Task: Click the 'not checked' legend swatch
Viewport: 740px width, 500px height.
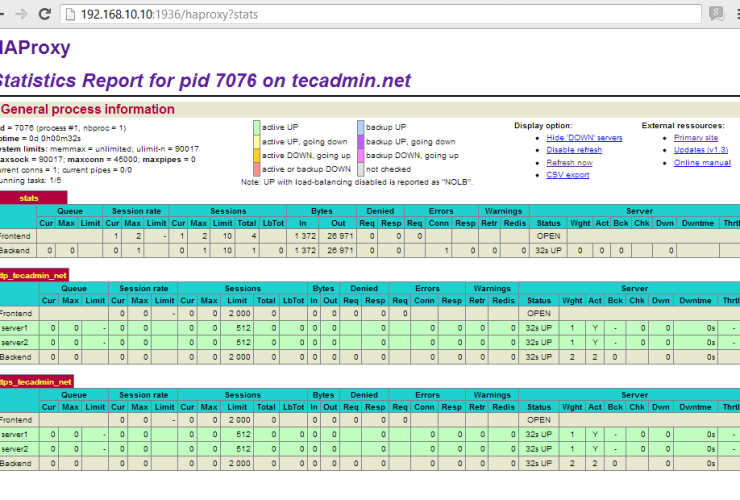Action: pyautogui.click(x=361, y=170)
